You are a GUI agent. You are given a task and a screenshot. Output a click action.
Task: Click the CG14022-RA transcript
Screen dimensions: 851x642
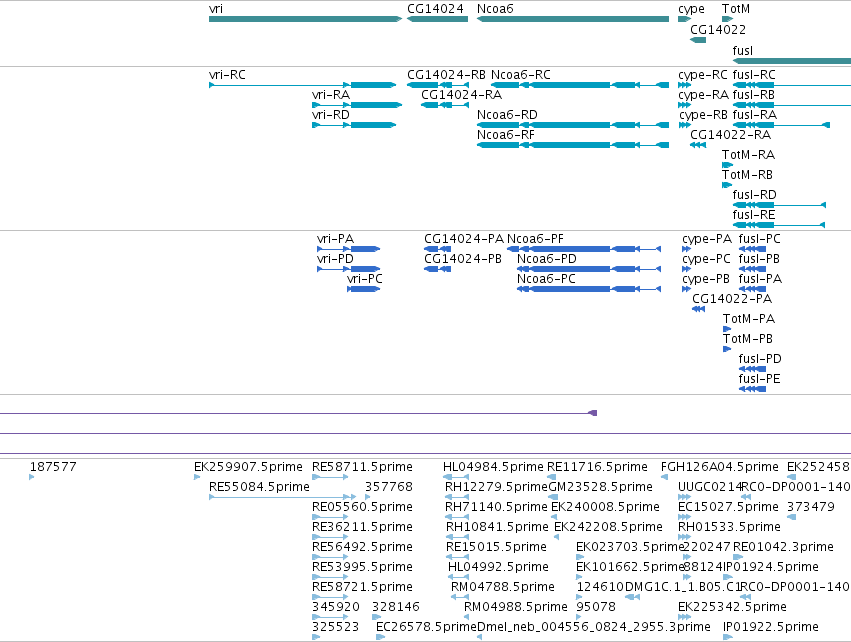(x=698, y=145)
